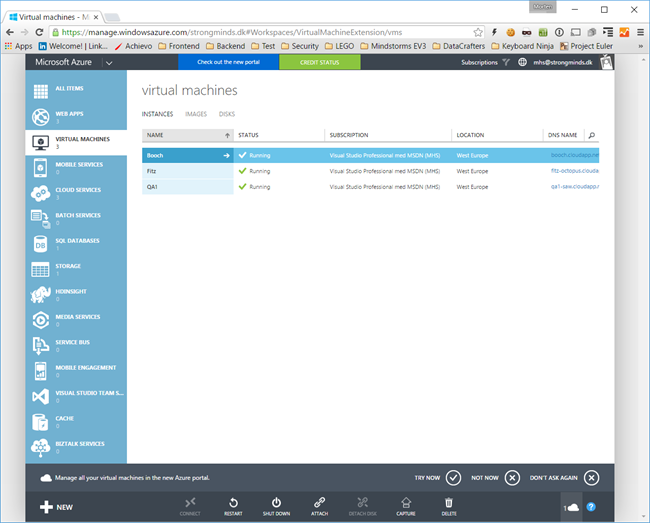Viewport: 650px width, 523px height.
Task: Open Visual Studio Team Services item
Action: point(76,396)
